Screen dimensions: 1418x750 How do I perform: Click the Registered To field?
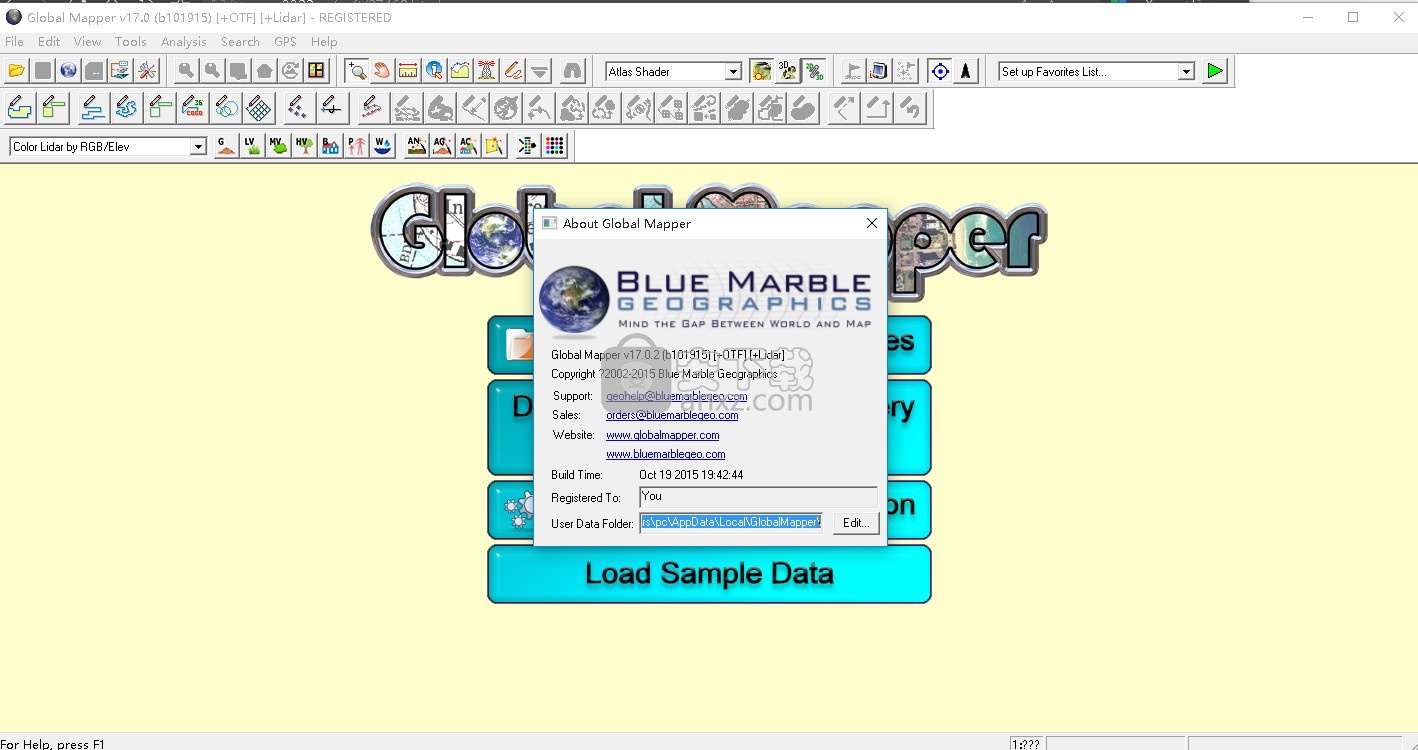click(x=758, y=497)
